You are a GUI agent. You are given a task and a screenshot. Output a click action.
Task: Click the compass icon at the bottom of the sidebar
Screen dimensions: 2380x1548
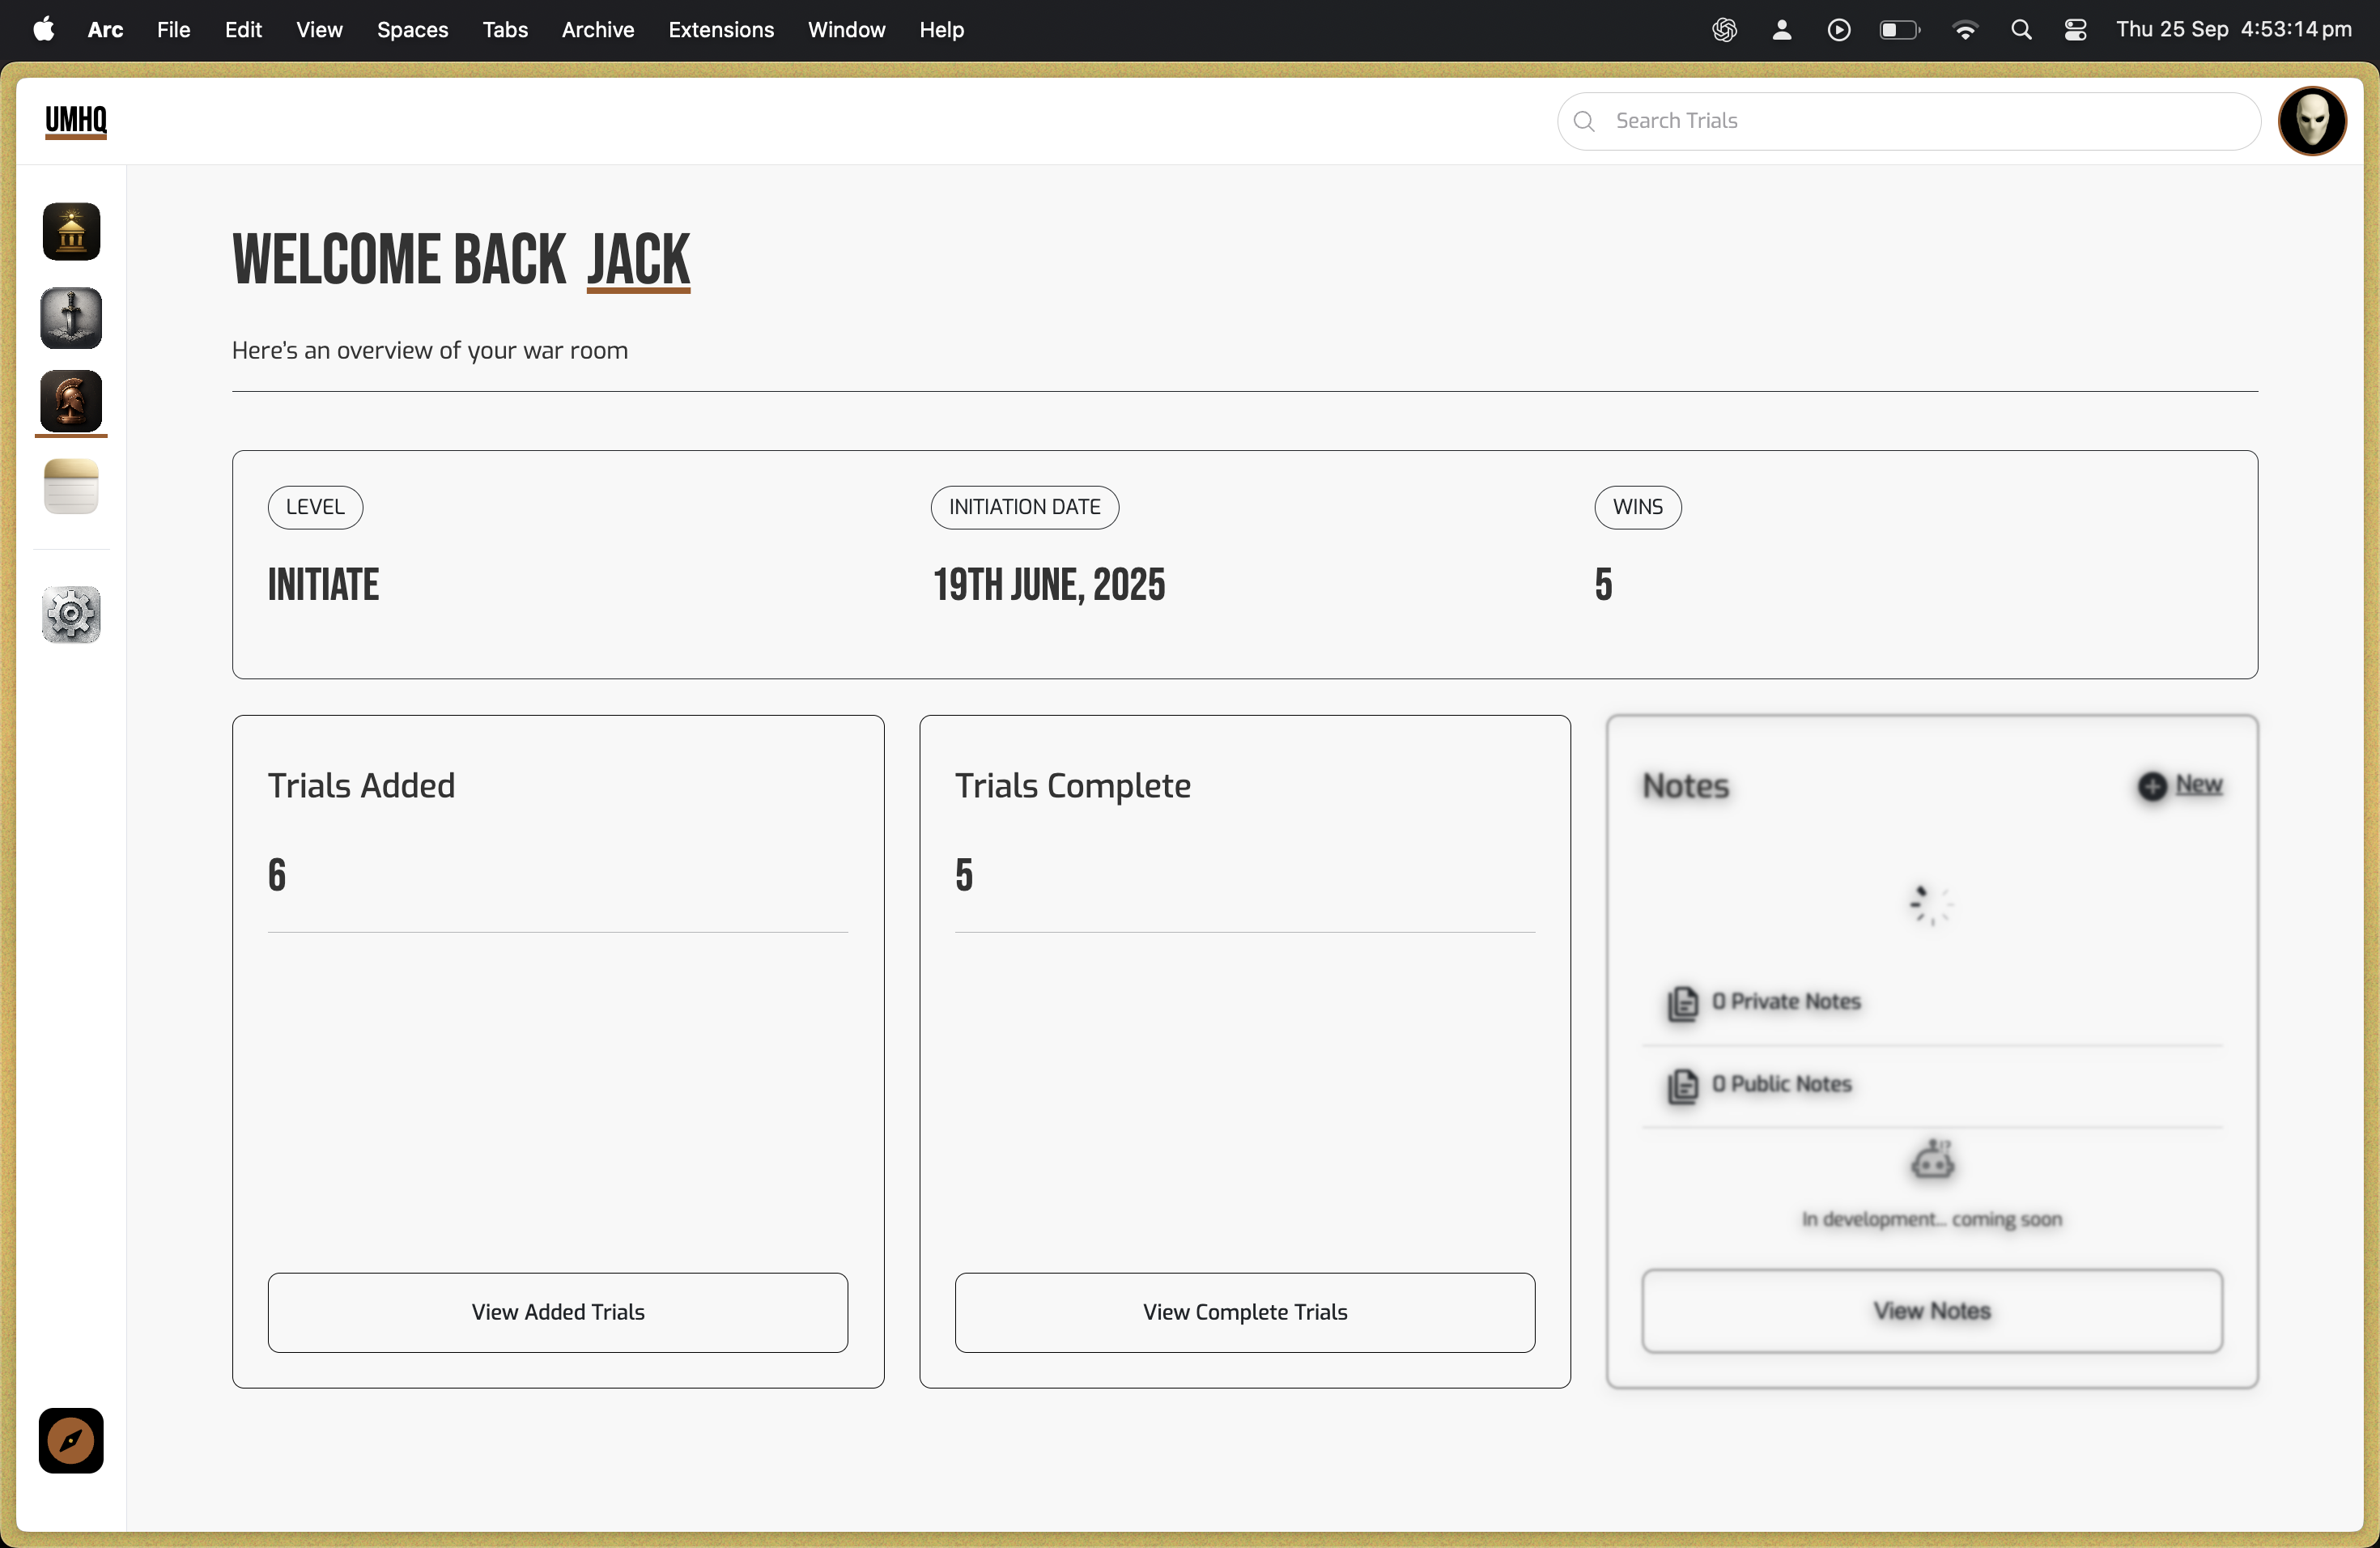[x=71, y=1440]
